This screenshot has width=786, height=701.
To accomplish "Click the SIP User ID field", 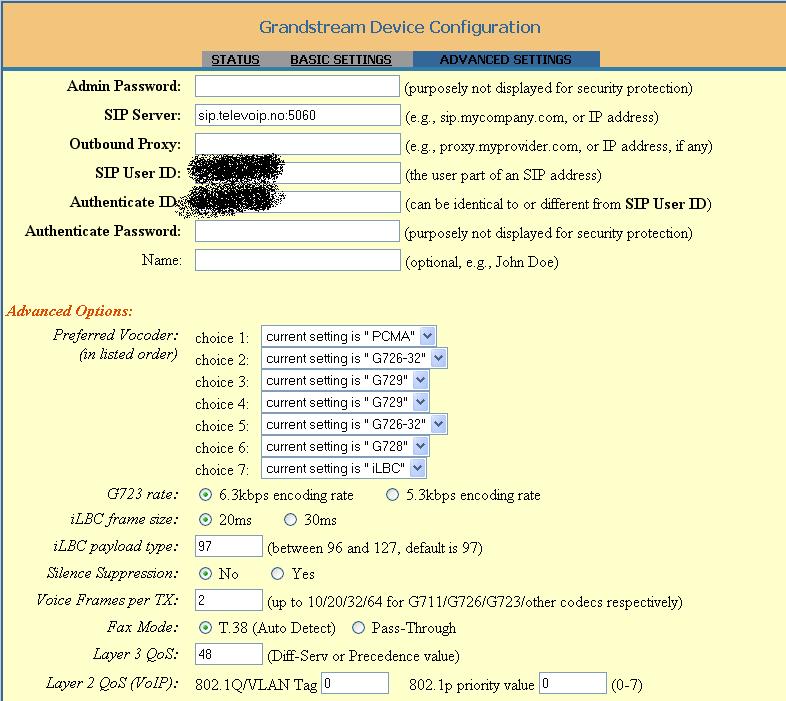I will 297,173.
